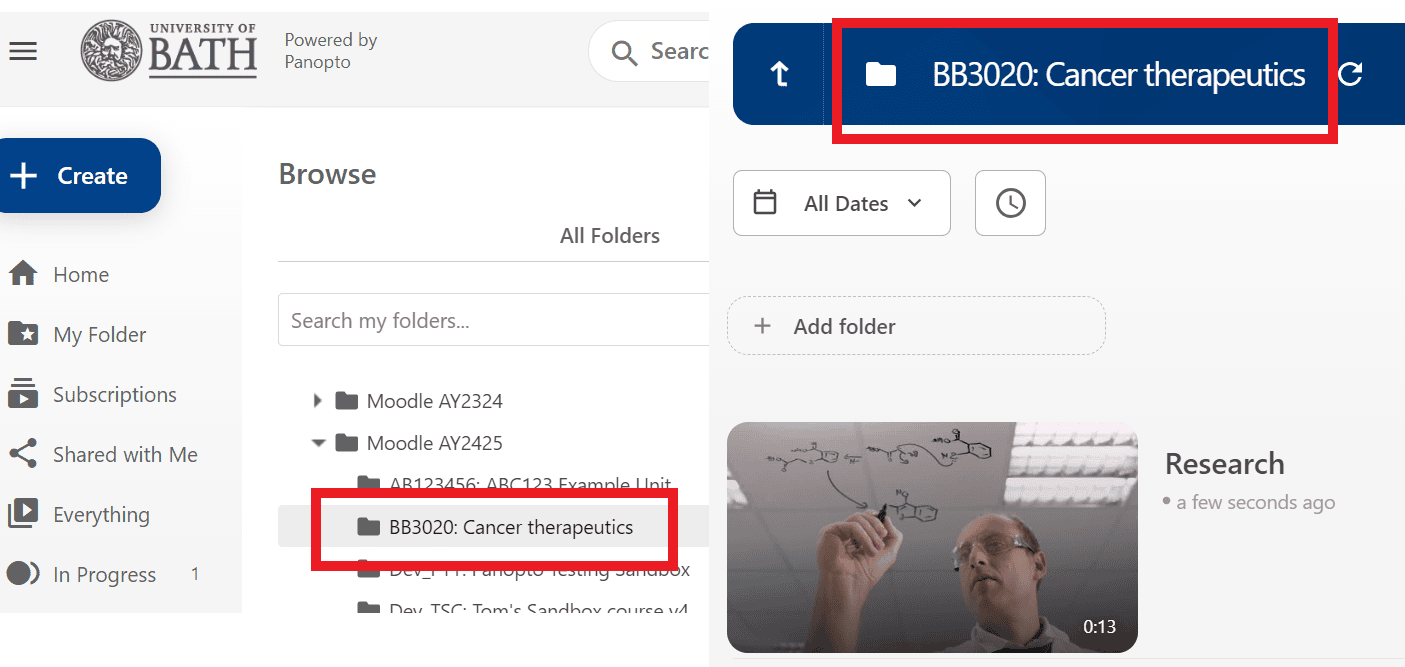Open the In Progress panel
Image resolution: width=1405 pixels, height=667 pixels.
[22, 574]
